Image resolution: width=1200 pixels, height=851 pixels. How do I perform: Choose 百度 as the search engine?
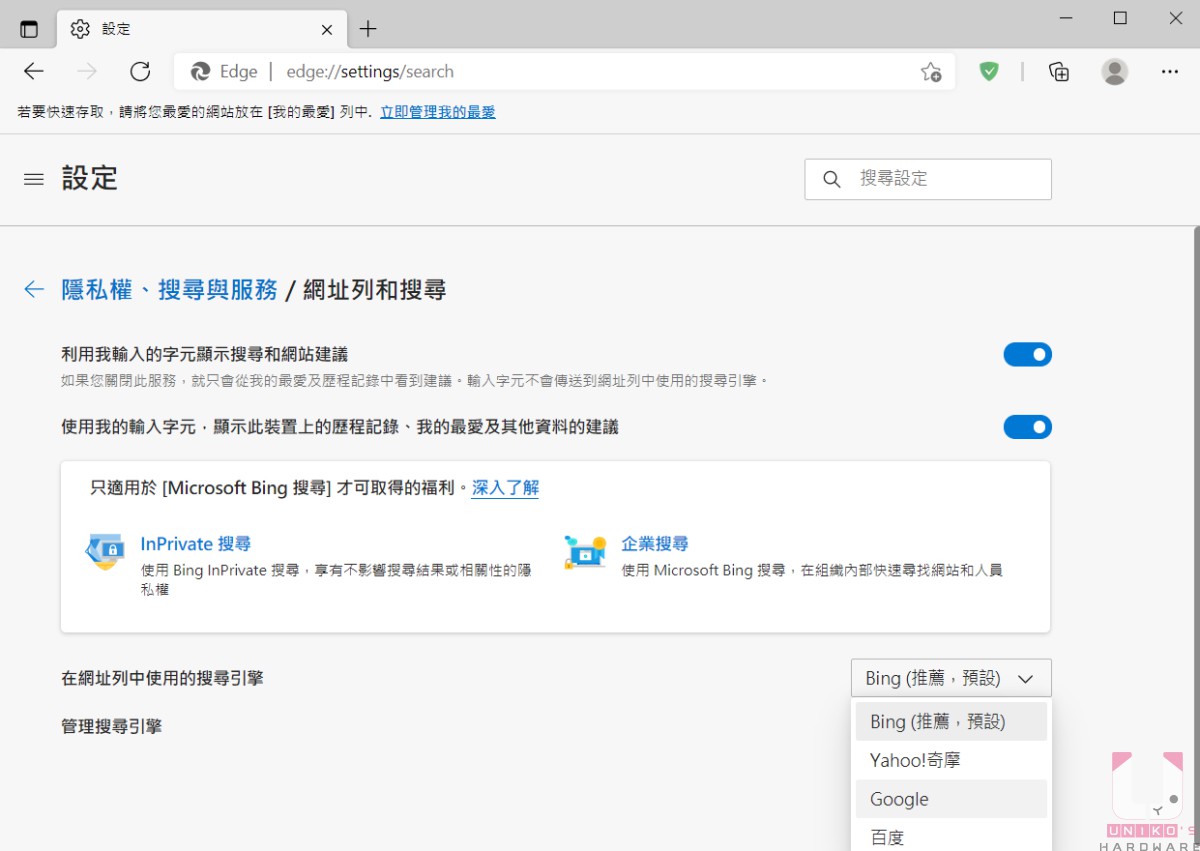pyautogui.click(x=951, y=837)
